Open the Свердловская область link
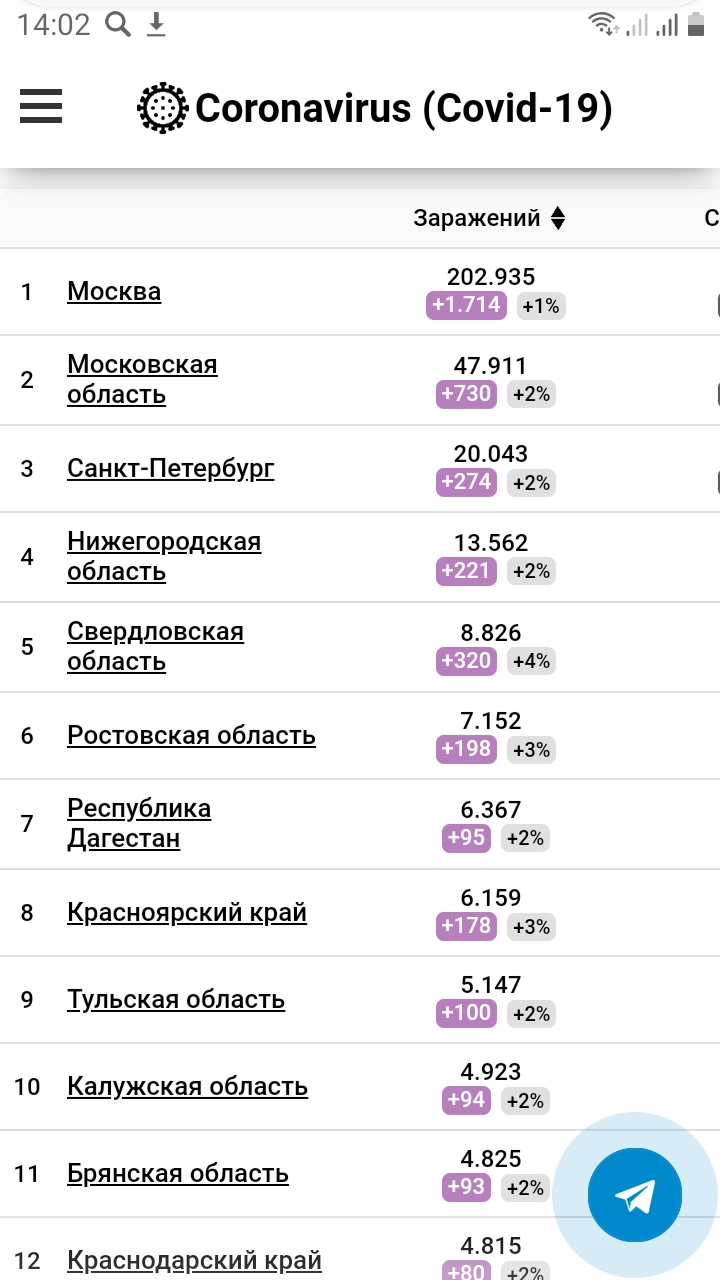Viewport: 720px width, 1280px height. pos(155,646)
